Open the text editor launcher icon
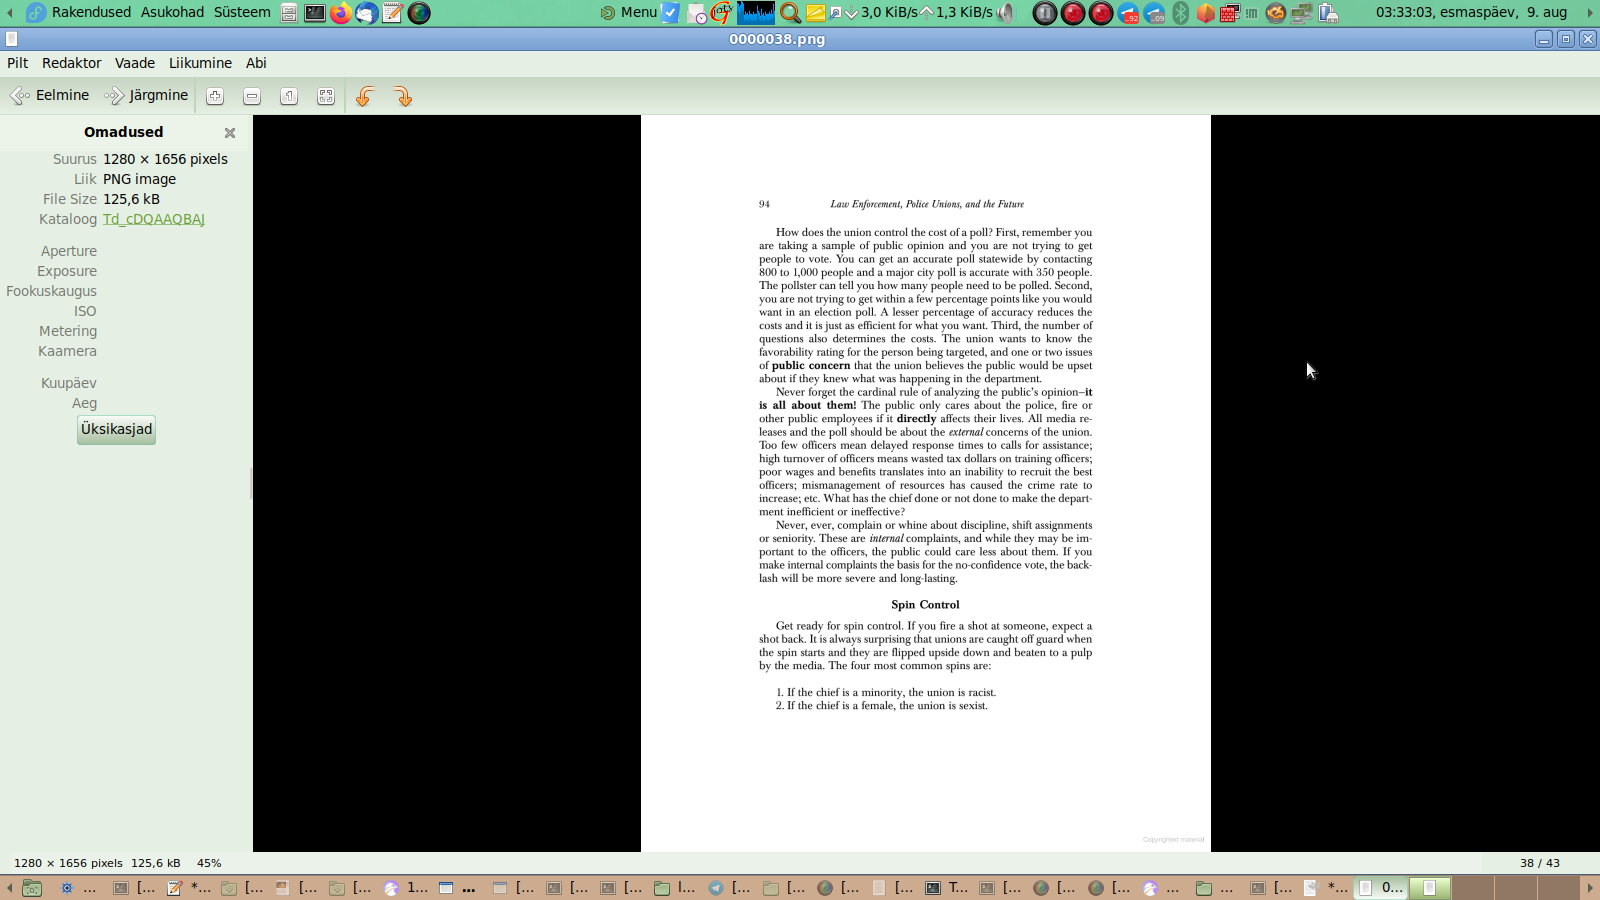Viewport: 1600px width, 900px height. click(393, 13)
